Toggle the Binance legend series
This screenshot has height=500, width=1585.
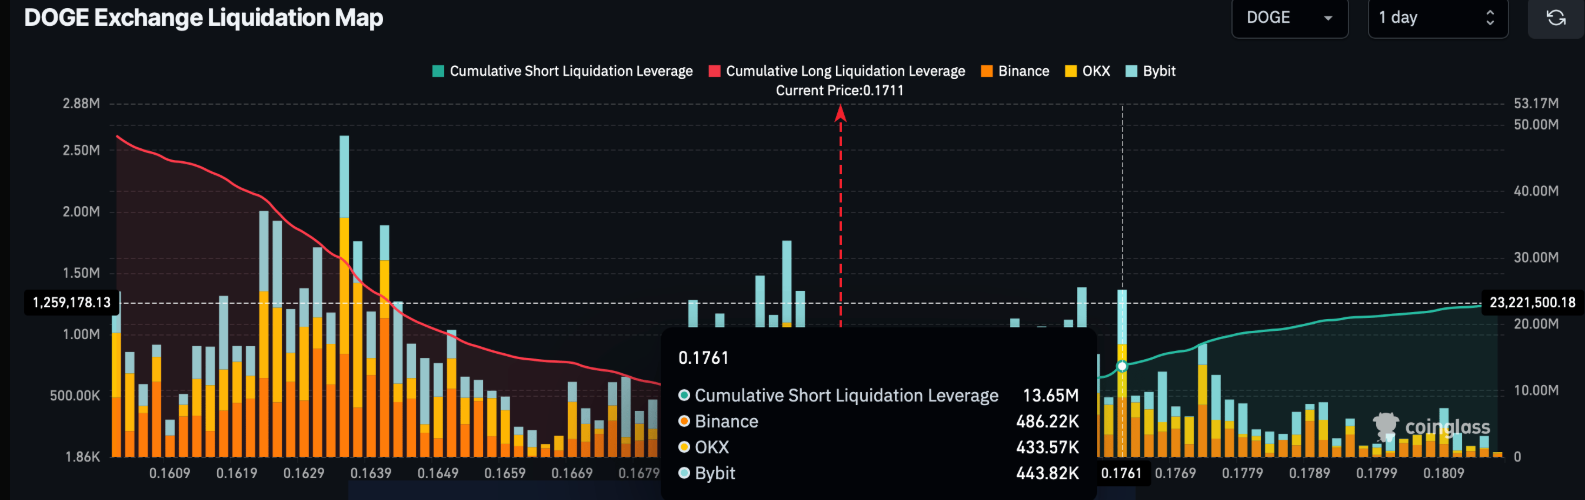coord(1015,71)
